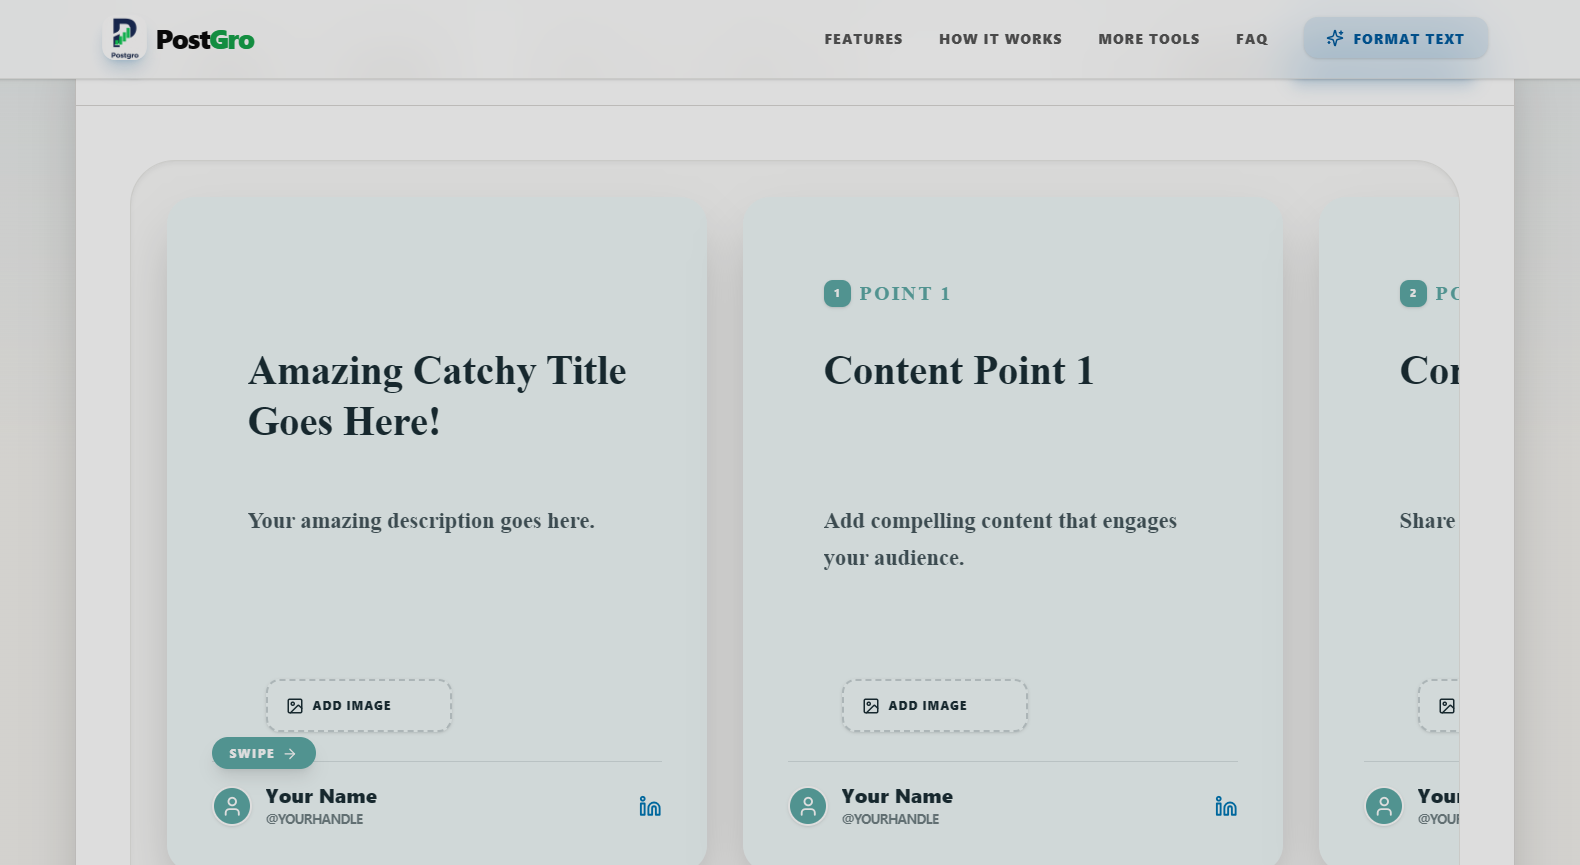Click the sparkle icon in Format Text
The height and width of the screenshot is (865, 1580).
[1335, 38]
